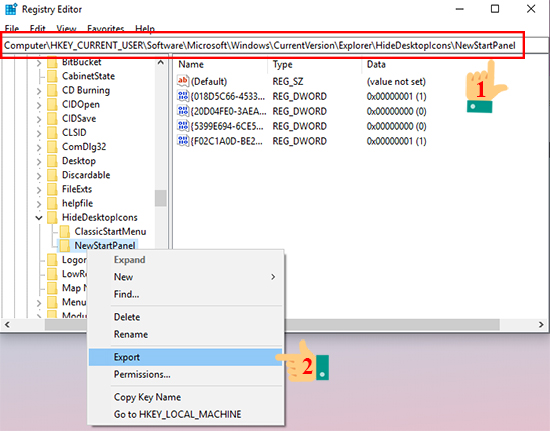Expand the ComDlg32 key
Image resolution: width=550 pixels, height=431 pixels.
pyautogui.click(x=39, y=147)
